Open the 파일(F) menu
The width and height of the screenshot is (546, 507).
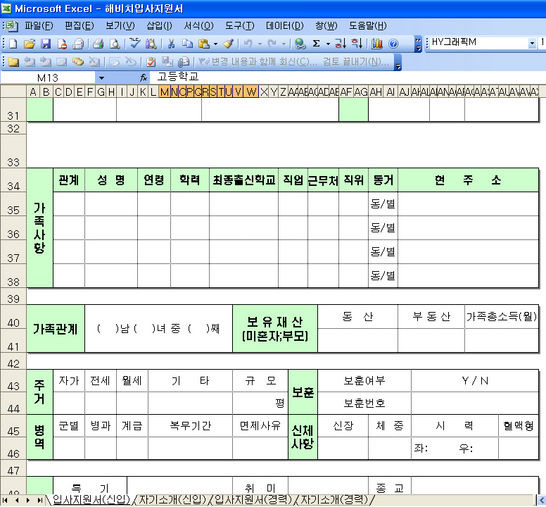(x=39, y=26)
